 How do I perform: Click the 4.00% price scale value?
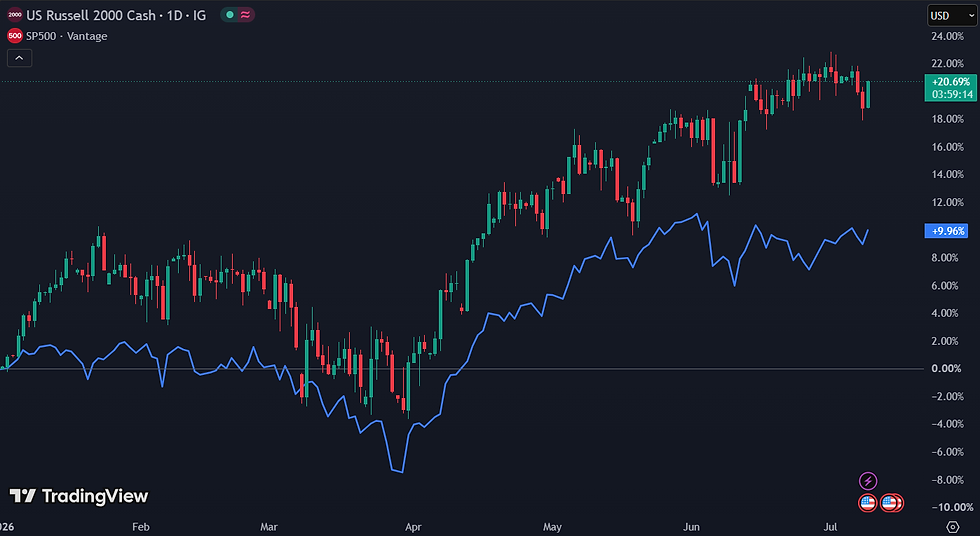tap(945, 313)
